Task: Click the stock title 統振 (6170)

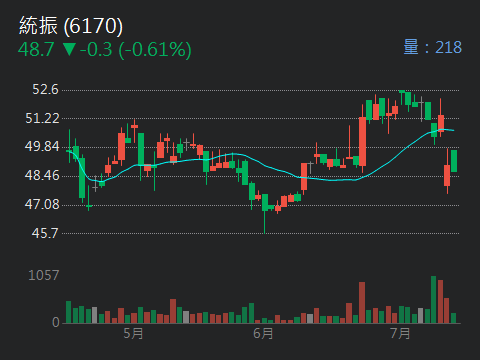Action: [71, 26]
